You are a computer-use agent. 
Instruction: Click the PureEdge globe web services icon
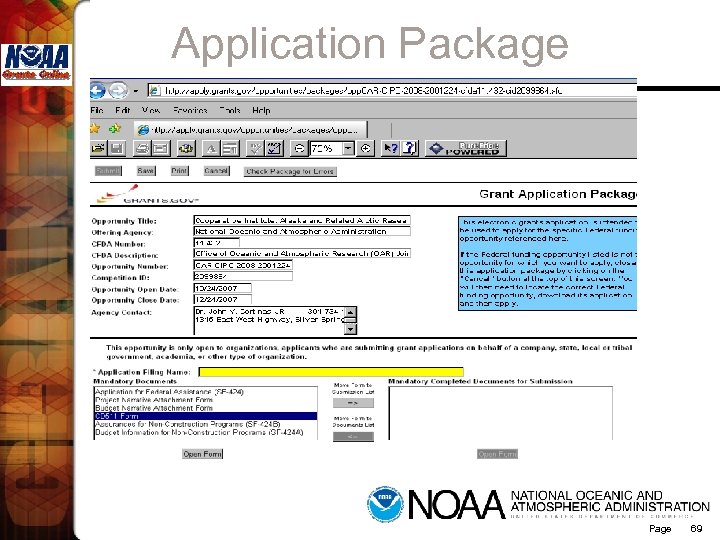click(x=186, y=148)
